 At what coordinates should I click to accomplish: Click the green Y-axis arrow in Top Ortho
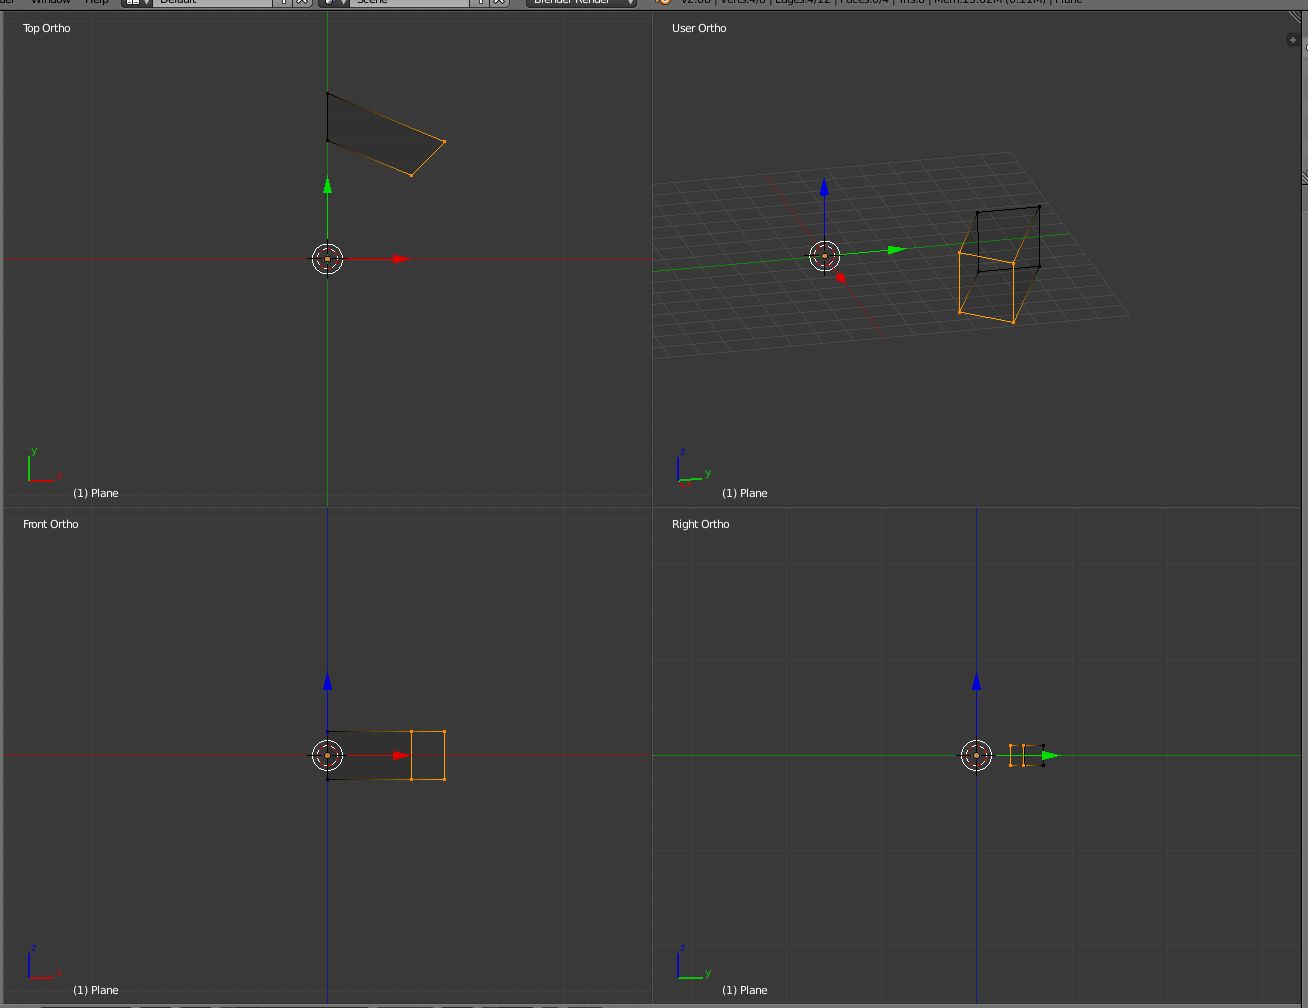click(x=327, y=185)
